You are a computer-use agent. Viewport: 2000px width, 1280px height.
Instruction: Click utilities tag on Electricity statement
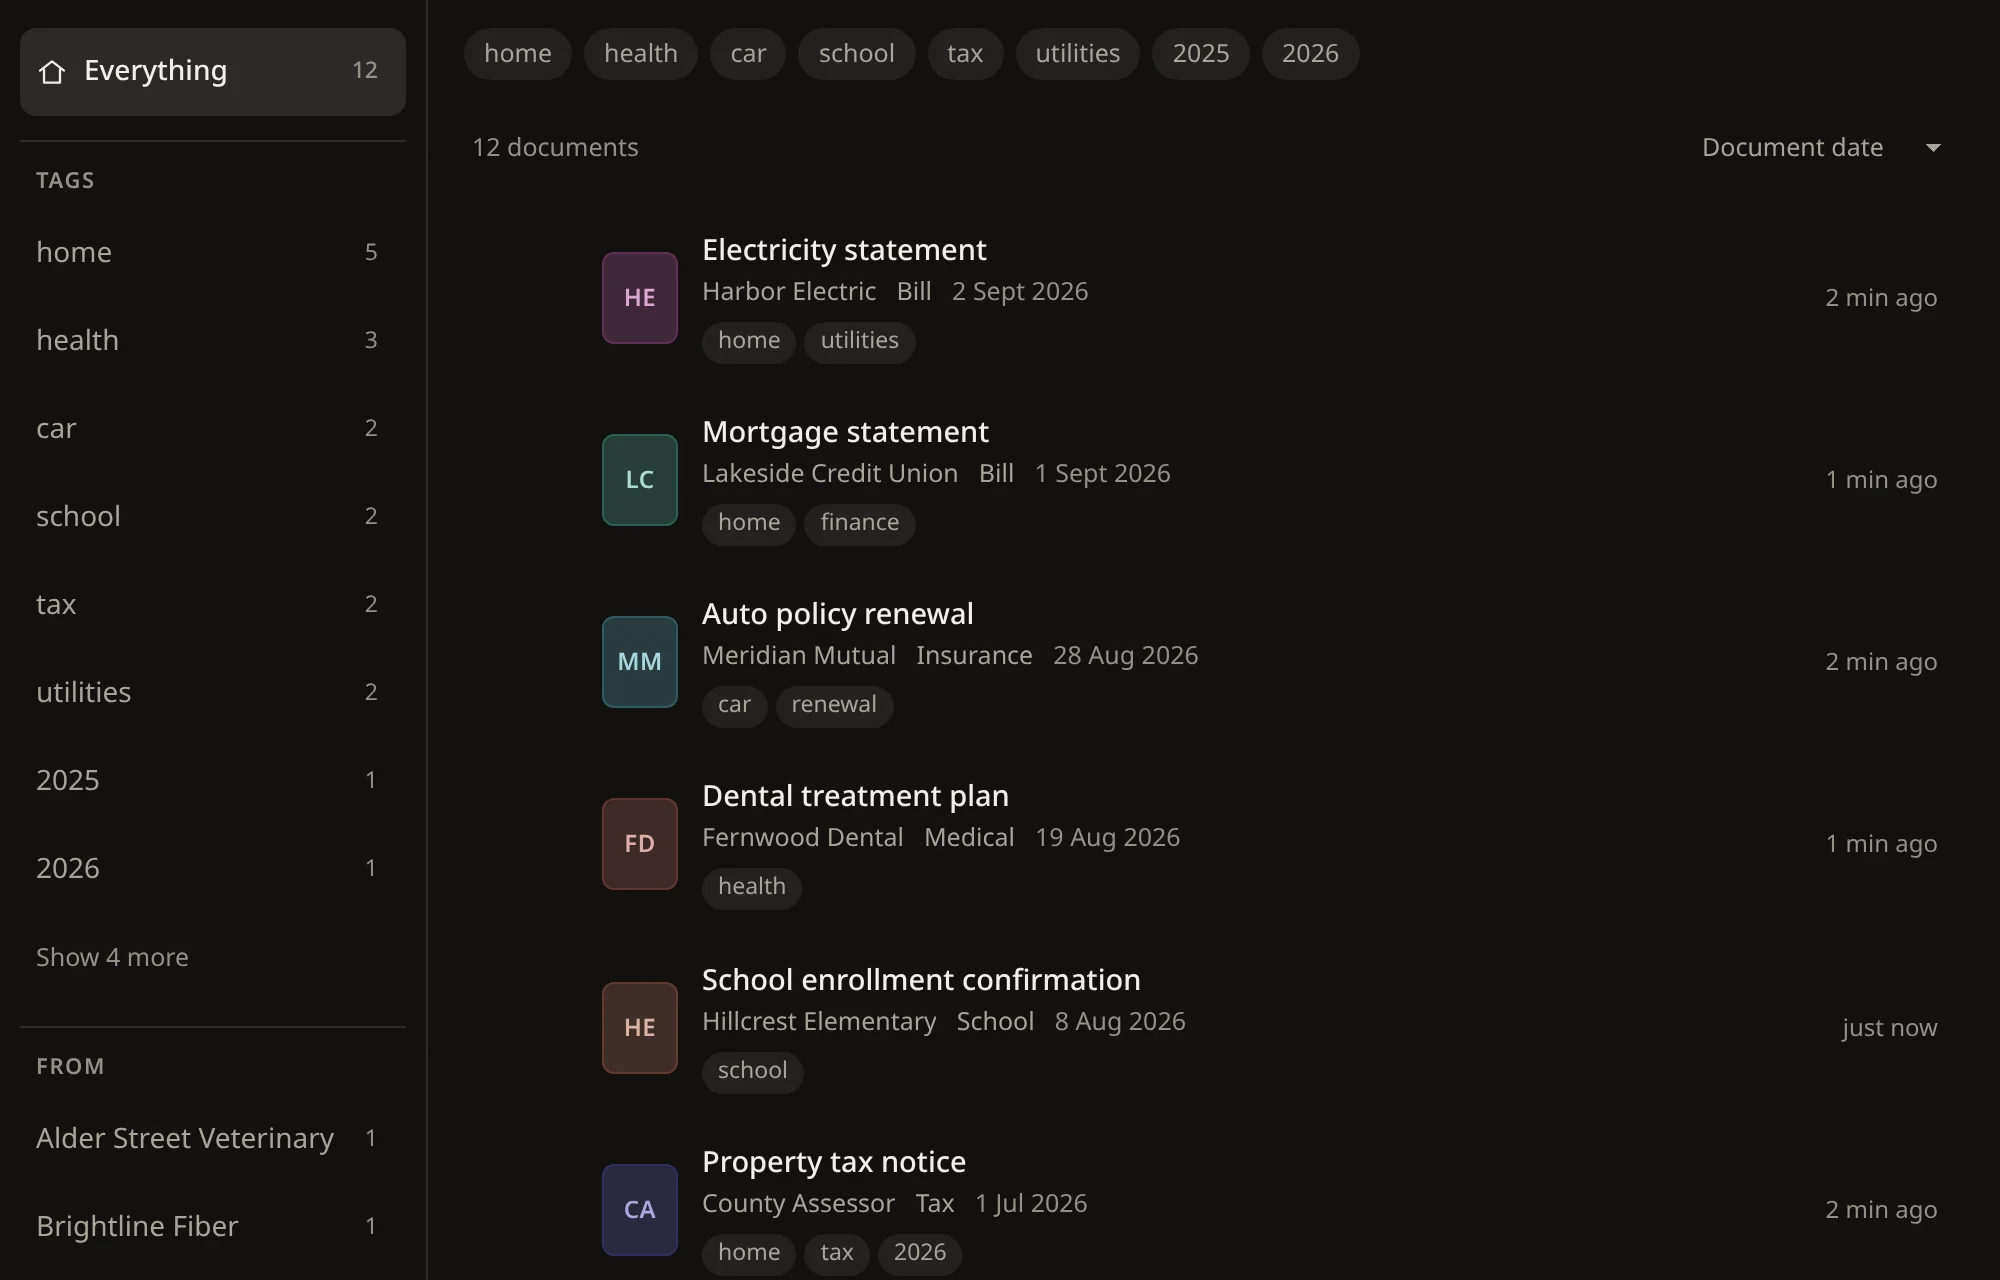coord(860,341)
